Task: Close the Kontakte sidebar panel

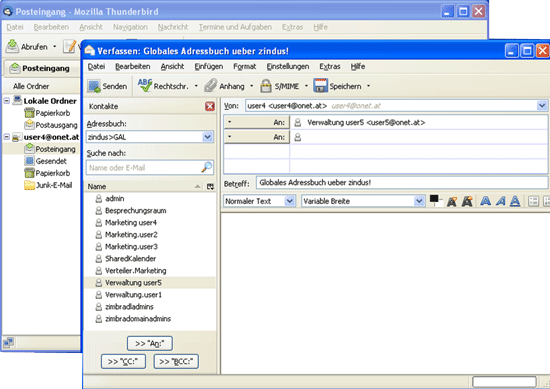Action: (210, 106)
